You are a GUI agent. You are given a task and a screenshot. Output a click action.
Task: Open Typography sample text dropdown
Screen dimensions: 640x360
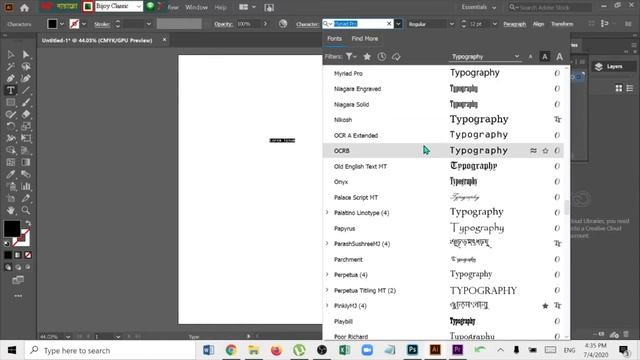(517, 56)
